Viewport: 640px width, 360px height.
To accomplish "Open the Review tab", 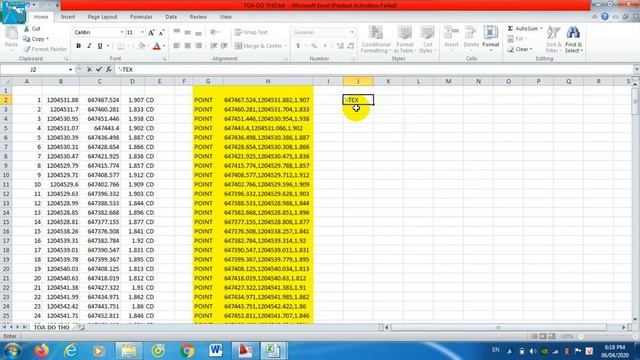I will click(x=198, y=17).
